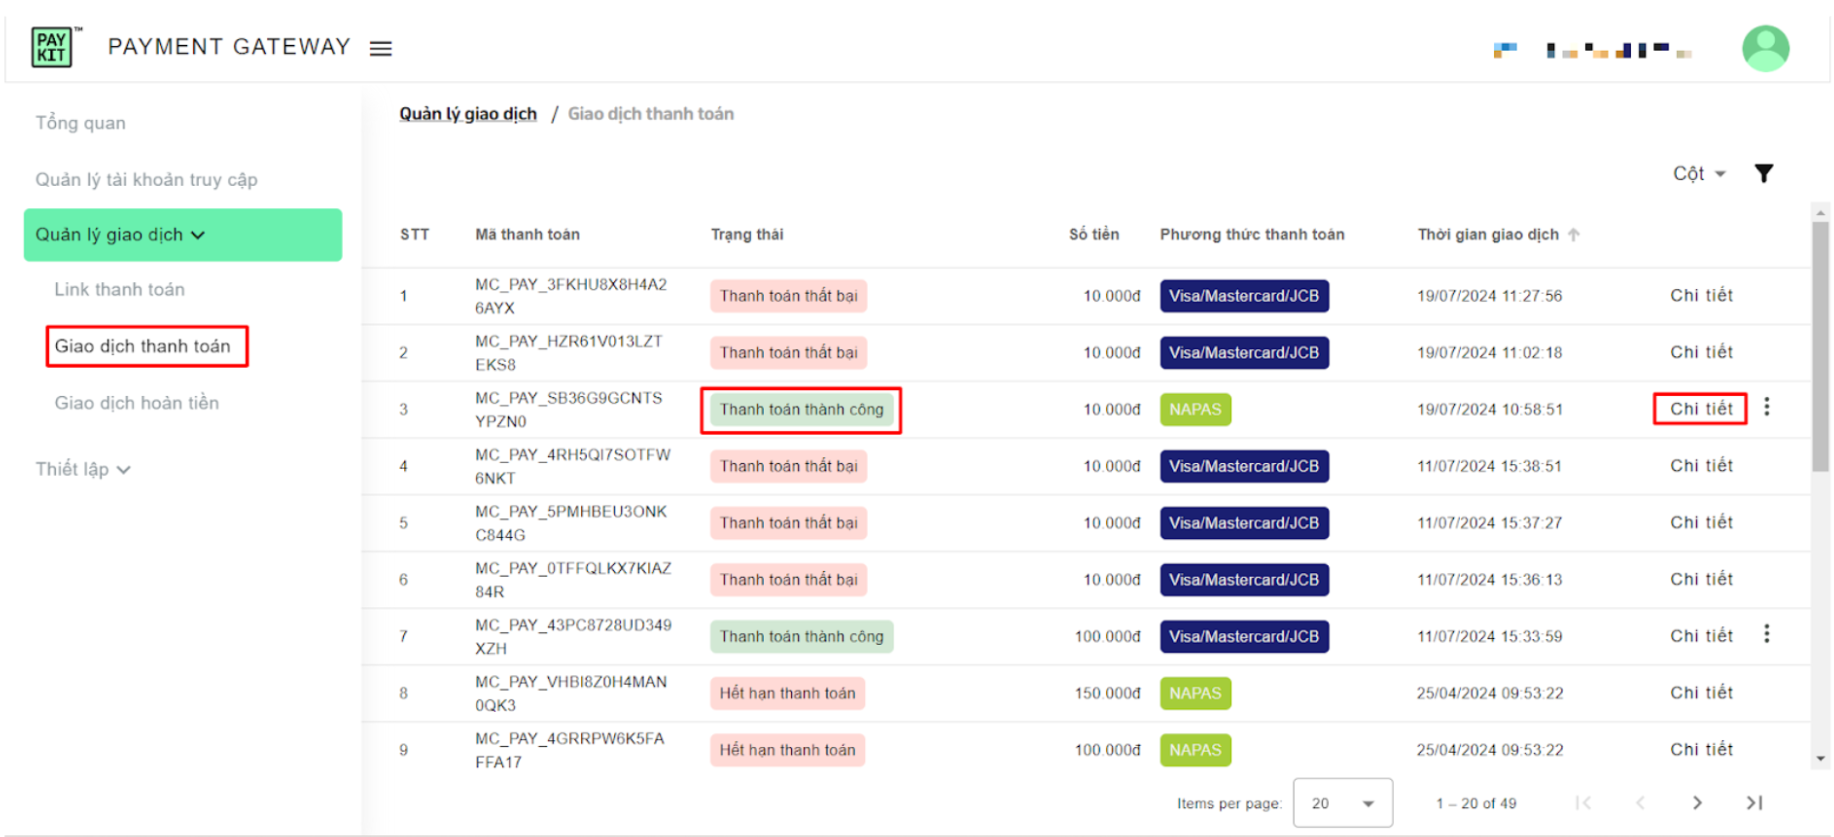Screen dimensions: 1834x837
Task: Open Chi tiết for row 8 transaction
Action: pyautogui.click(x=1701, y=693)
